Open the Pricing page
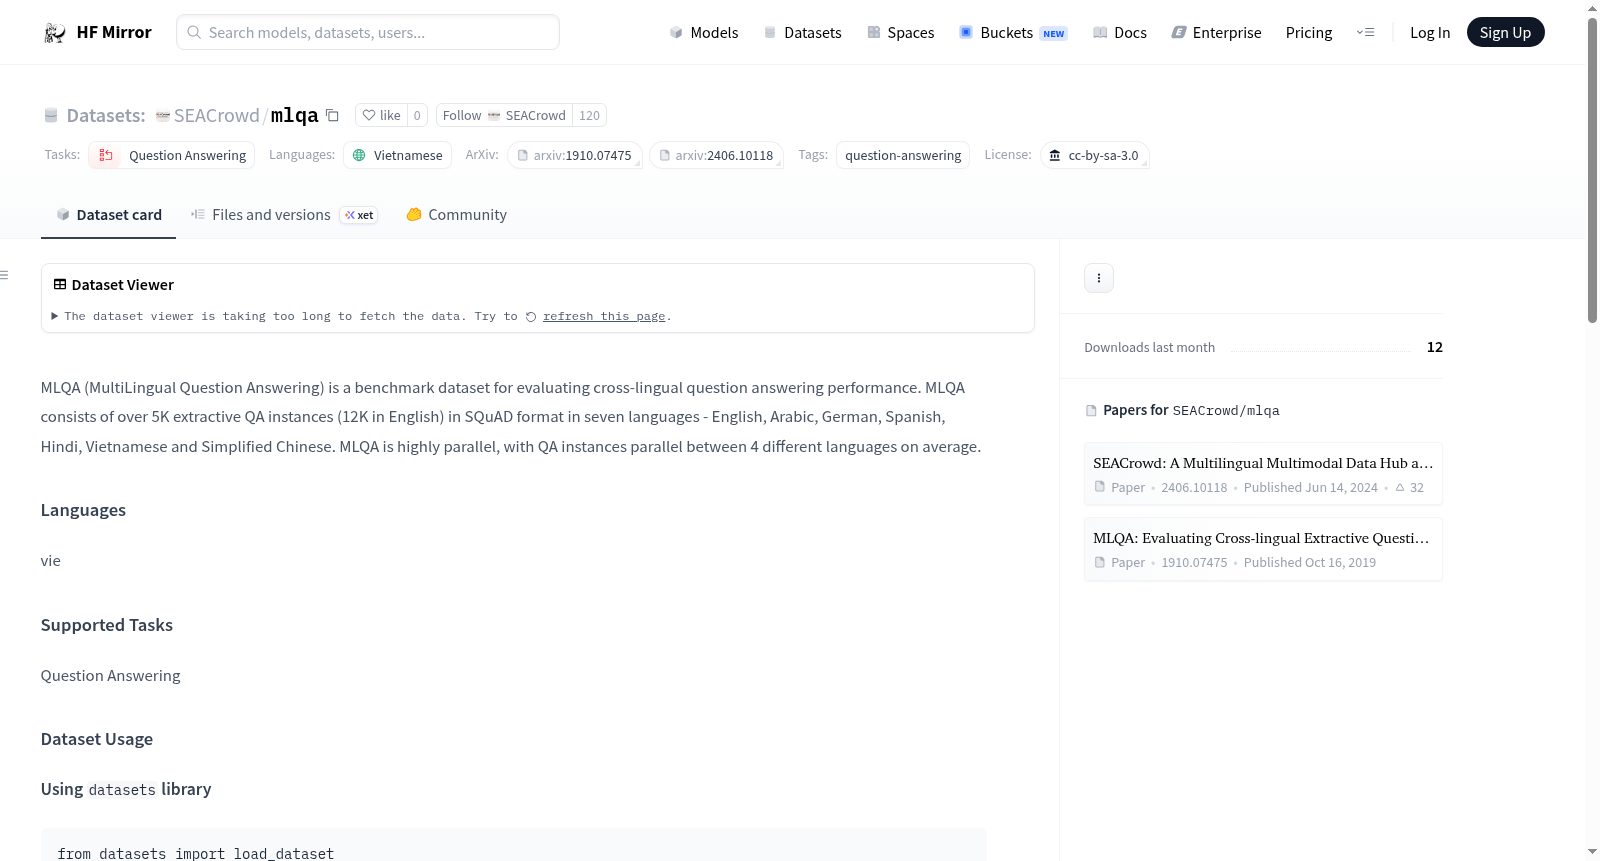1600x861 pixels. (x=1309, y=33)
